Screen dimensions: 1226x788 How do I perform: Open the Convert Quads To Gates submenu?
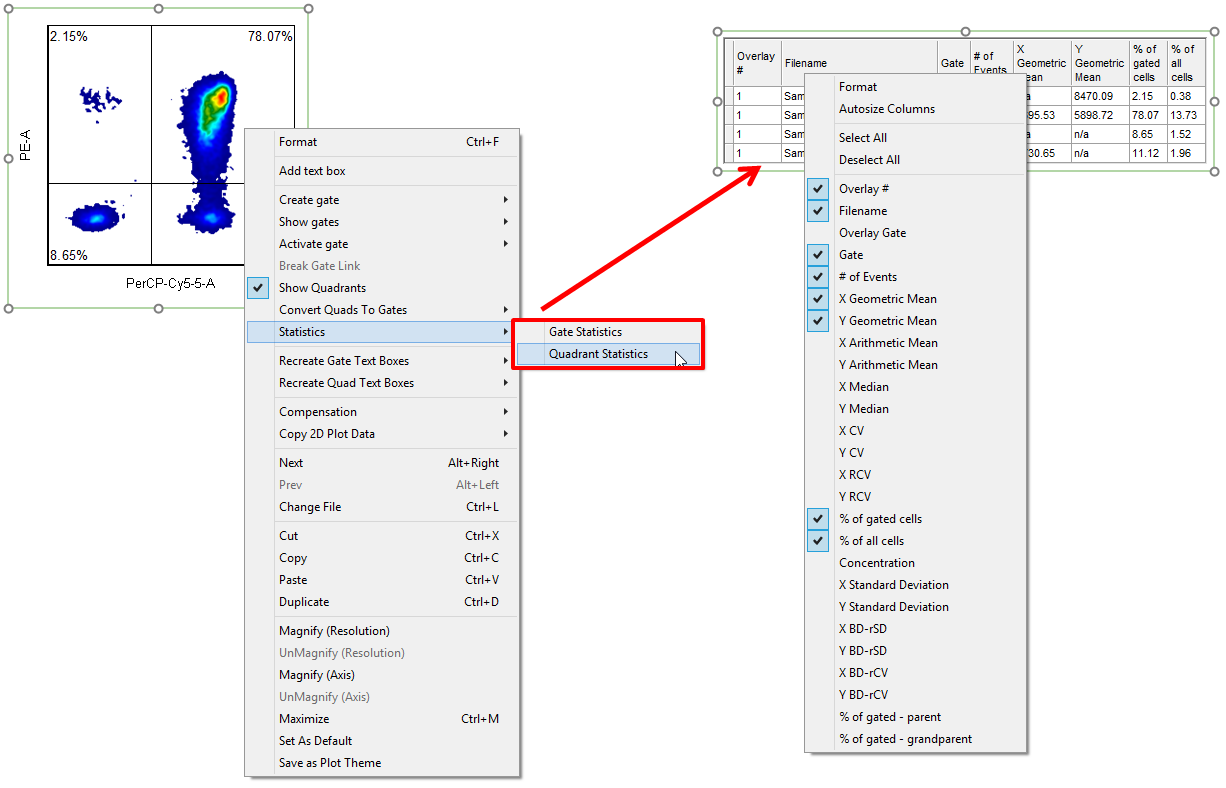pos(343,310)
